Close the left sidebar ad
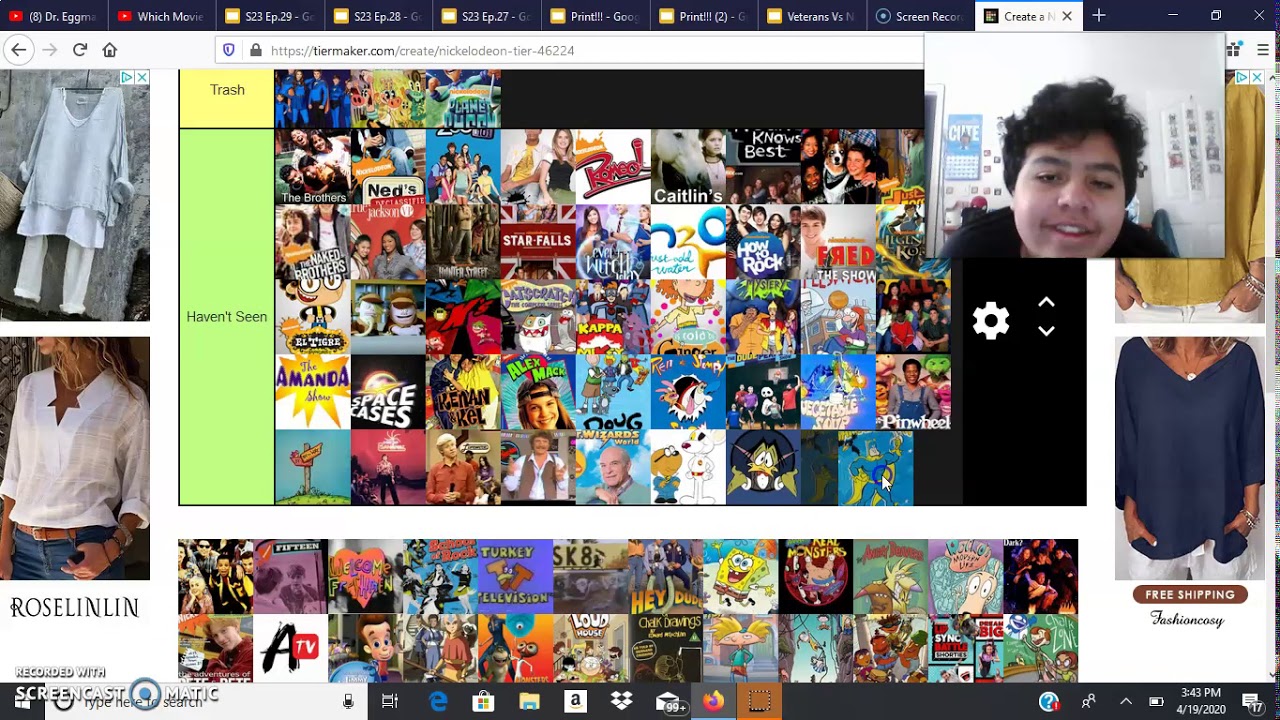The width and height of the screenshot is (1280, 720). tap(141, 77)
